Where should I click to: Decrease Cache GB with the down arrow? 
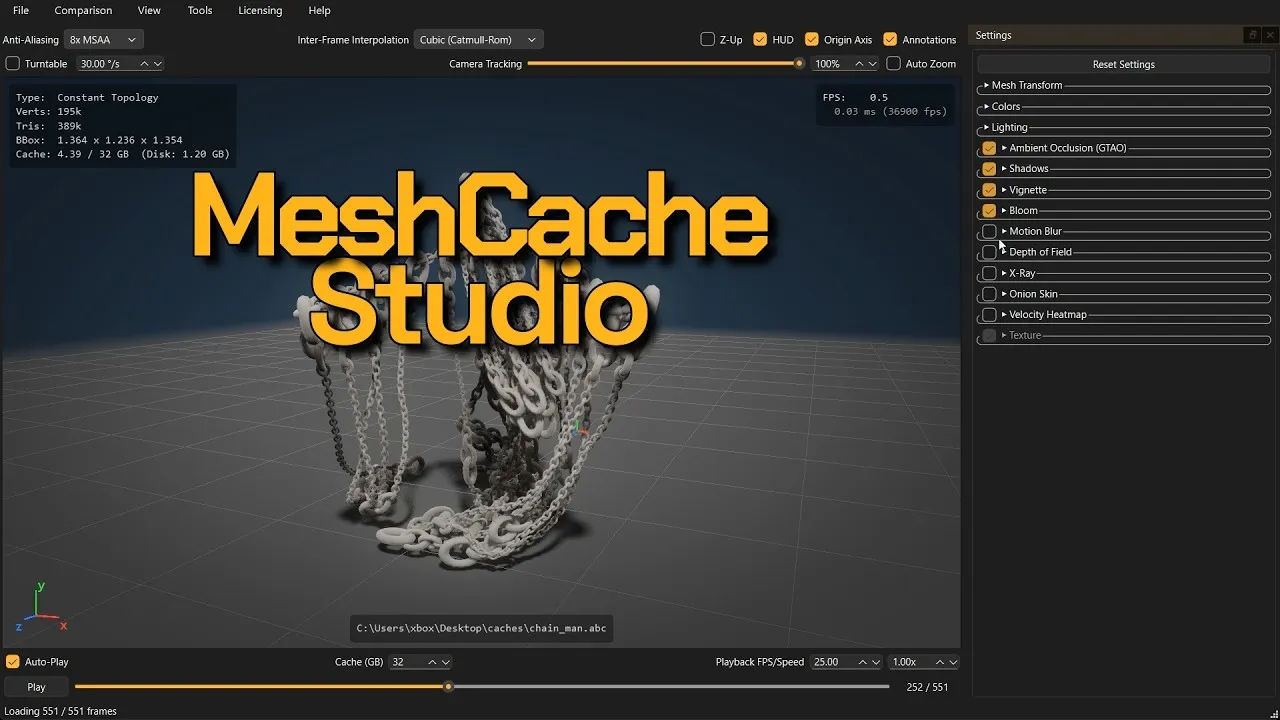[x=445, y=662]
